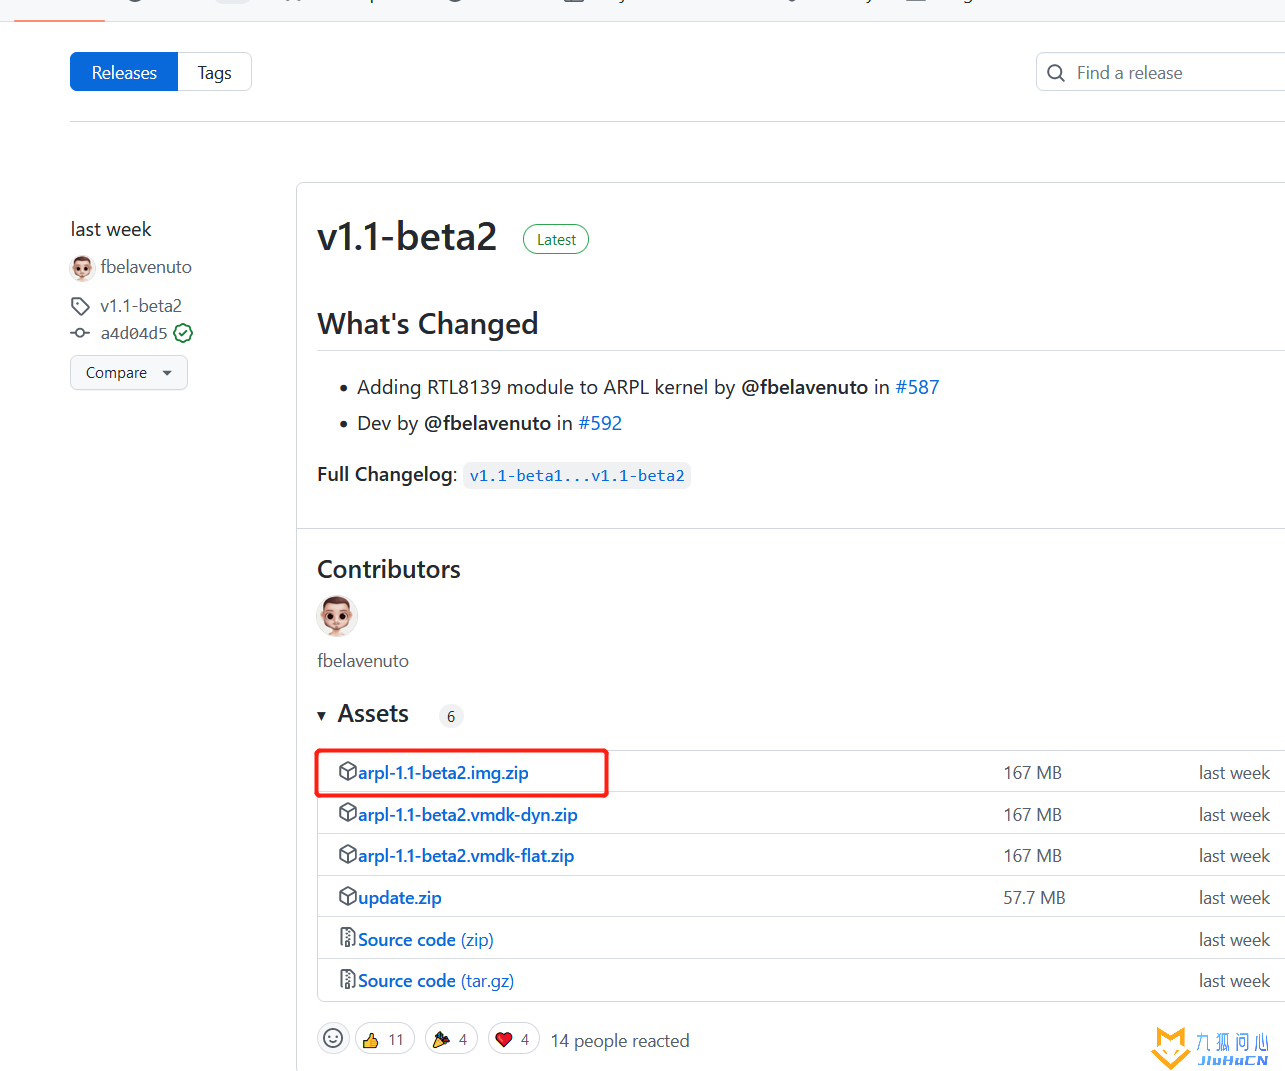Viewport: 1285px width, 1071px height.
Task: Open the @fbelavenuto mention in RTL8139 line
Action: coord(804,387)
